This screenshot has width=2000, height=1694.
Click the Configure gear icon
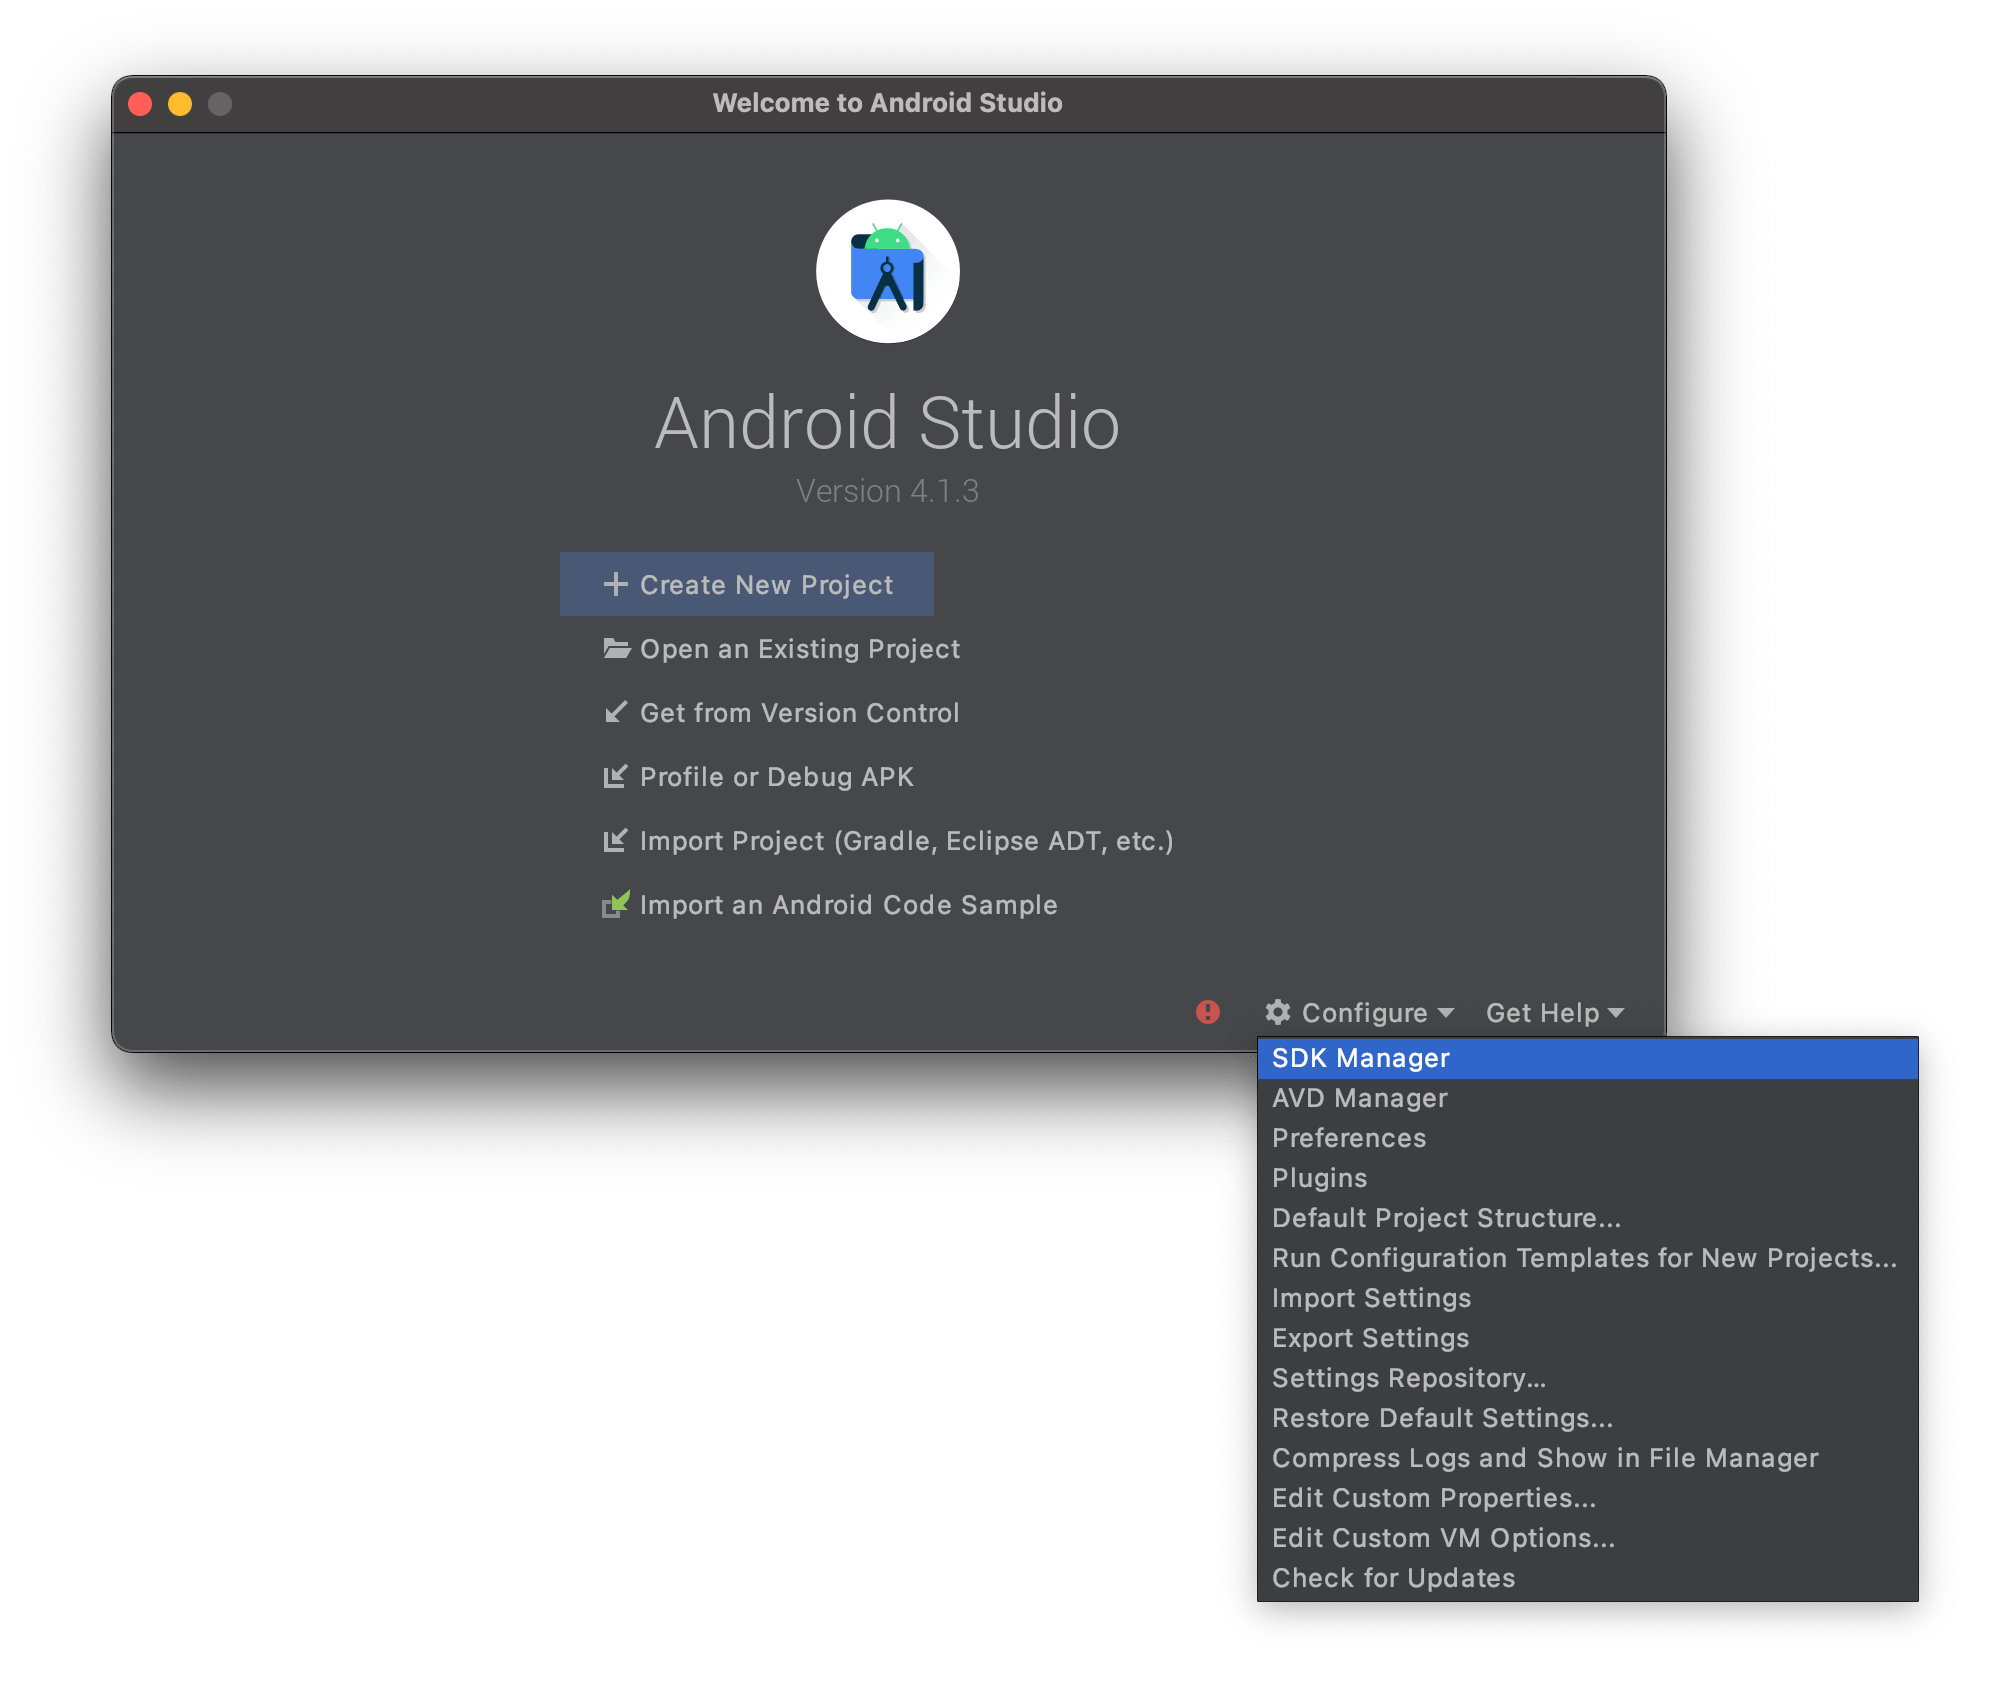1278,1012
